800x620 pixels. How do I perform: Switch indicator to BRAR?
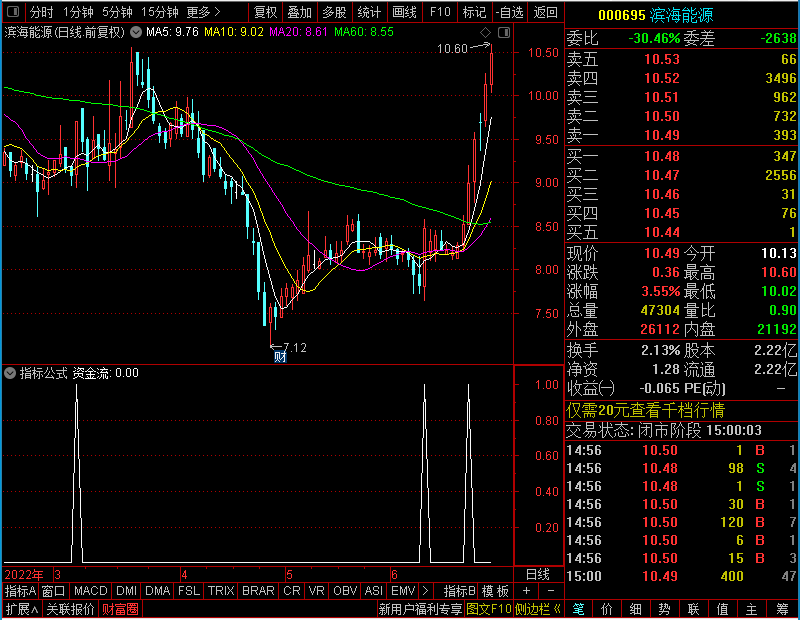258,591
